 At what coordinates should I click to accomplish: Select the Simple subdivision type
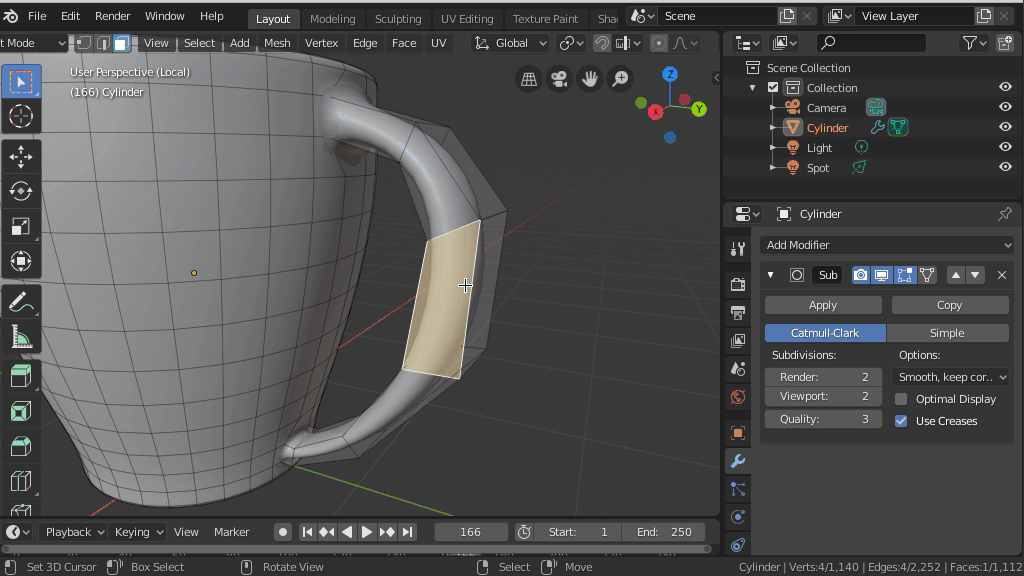(946, 333)
